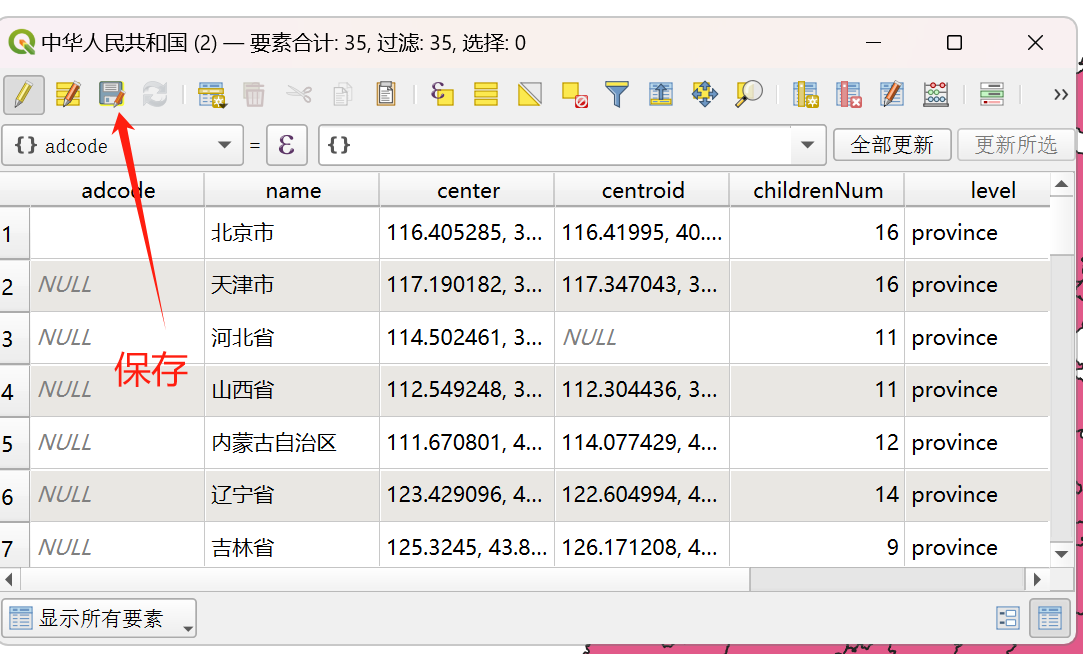Deselect all features
This screenshot has height=654, width=1083.
(574, 94)
